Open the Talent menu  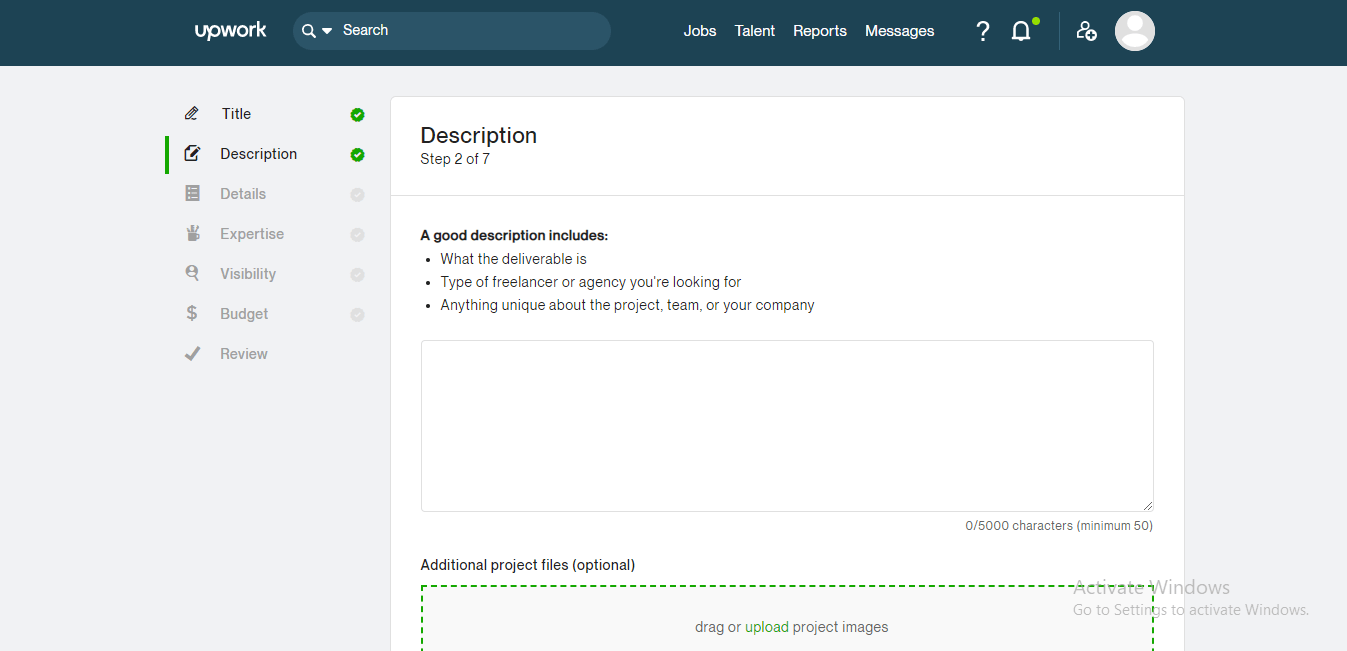pyautogui.click(x=754, y=31)
